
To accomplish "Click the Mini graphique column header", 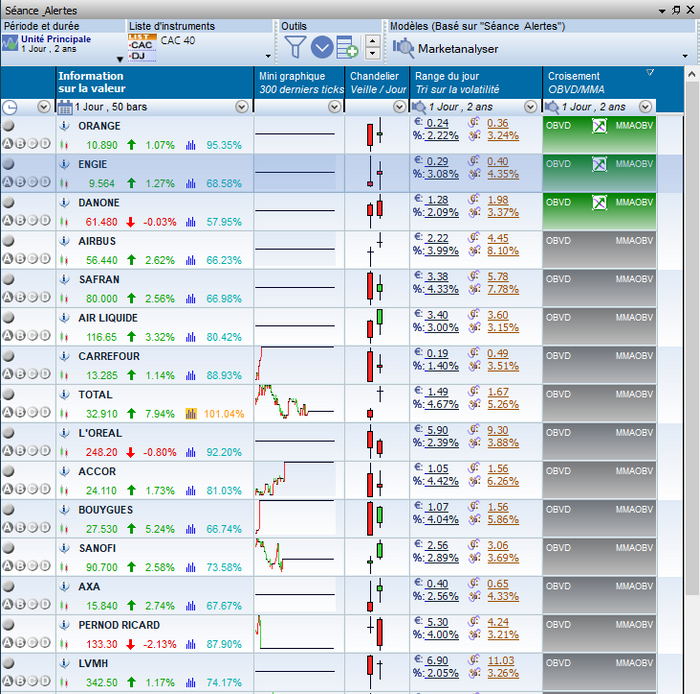I will point(299,83).
